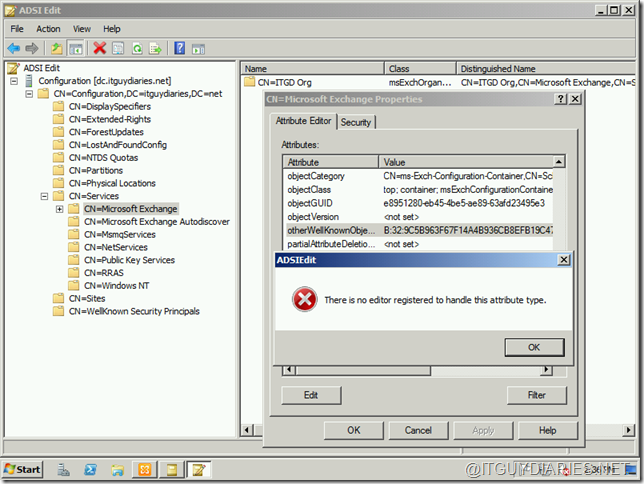Image resolution: width=644 pixels, height=484 pixels.
Task: Click the Filter button
Action: (x=536, y=395)
